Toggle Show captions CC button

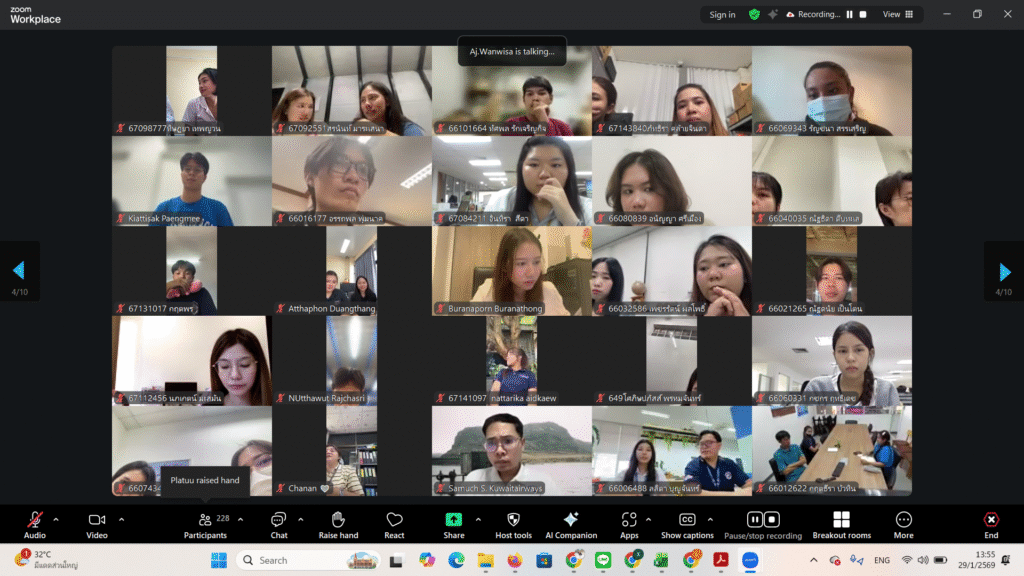687,520
